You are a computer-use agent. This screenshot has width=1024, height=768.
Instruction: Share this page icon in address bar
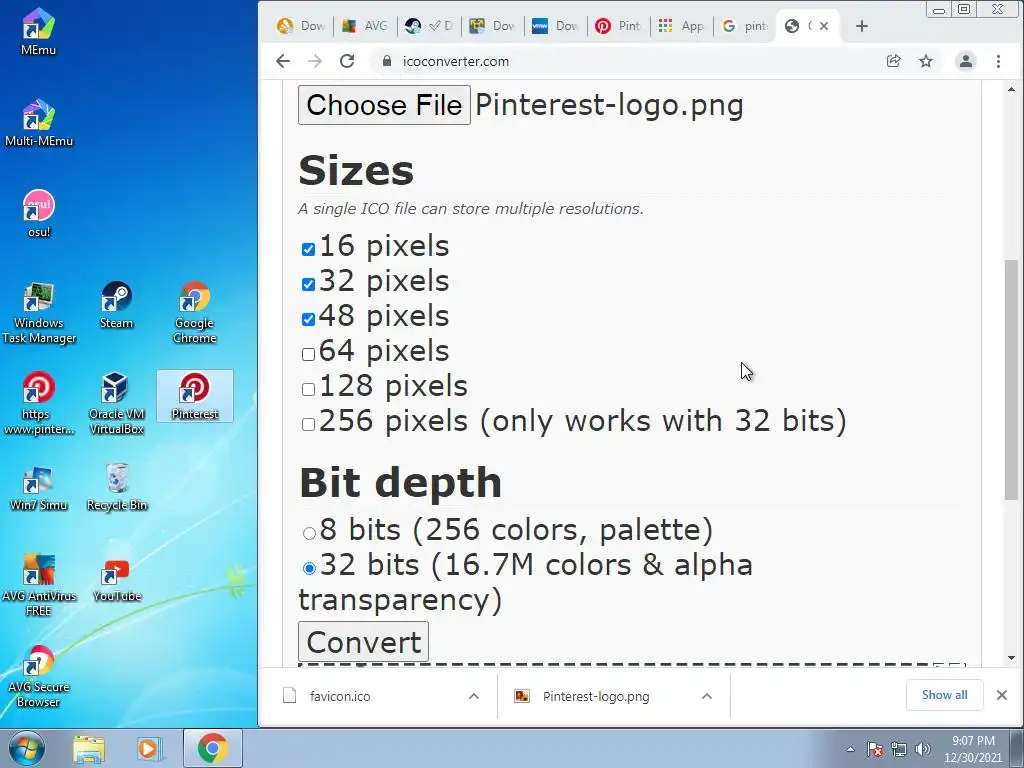coord(893,61)
